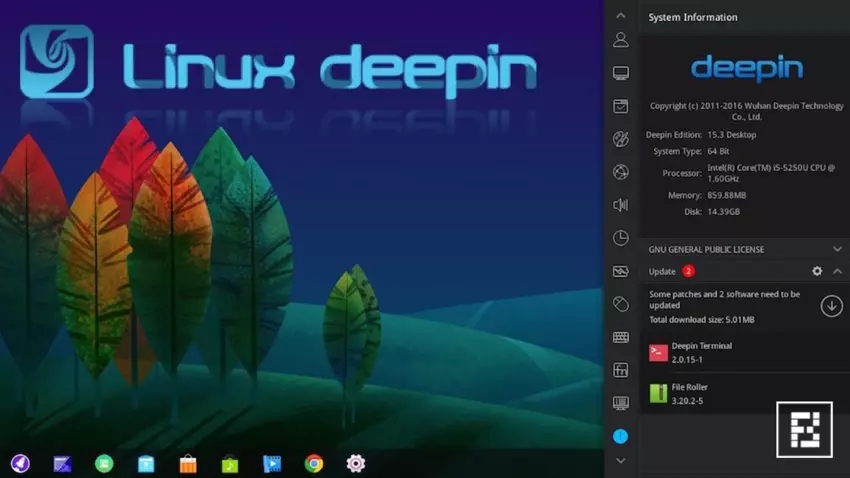Open Keyboard settings in sidebar
850x478 pixels.
pos(621,337)
